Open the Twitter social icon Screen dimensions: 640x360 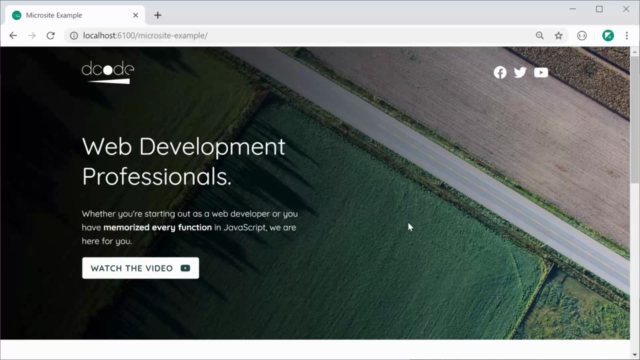pos(520,73)
